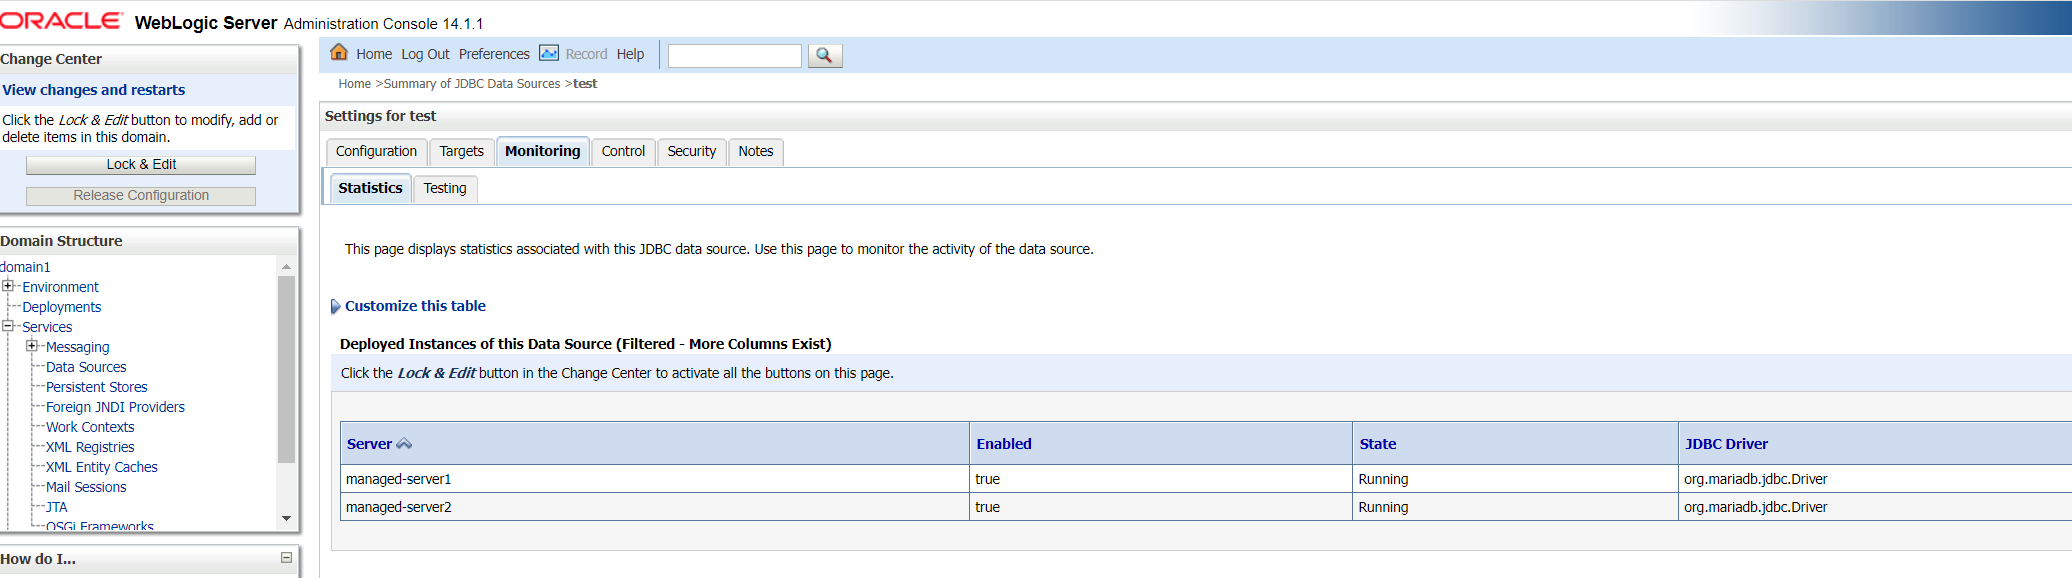Open the Mail Sessions tree link
Viewport: 2072px width, 578px height.
[x=86, y=487]
